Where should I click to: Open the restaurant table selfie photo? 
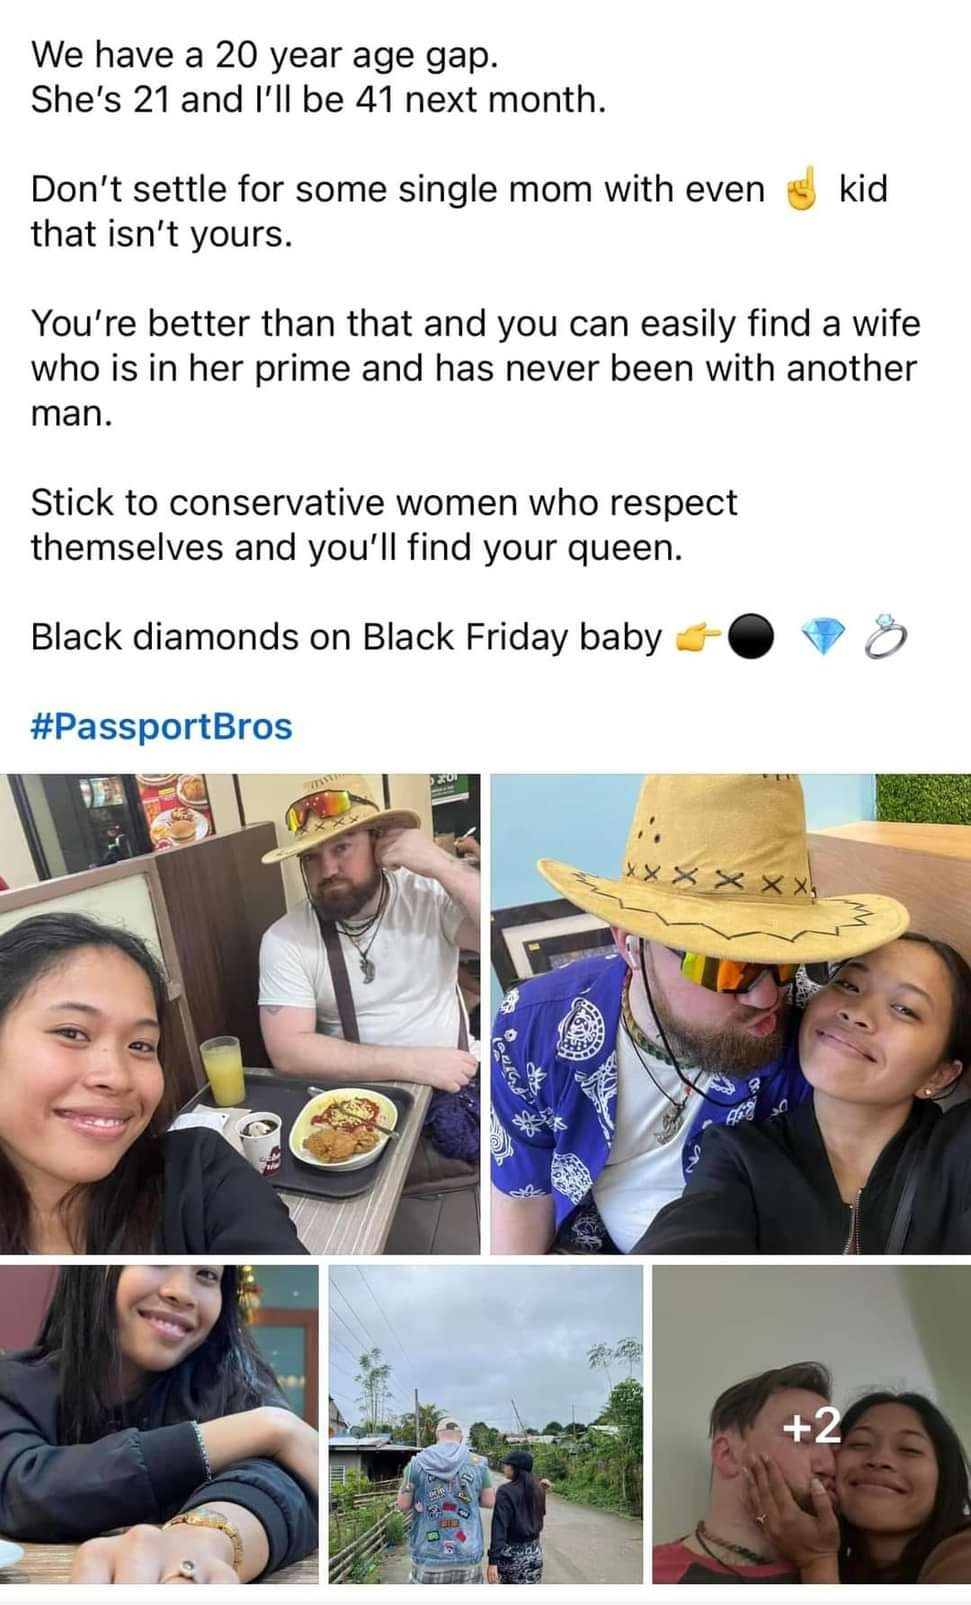240,1013
